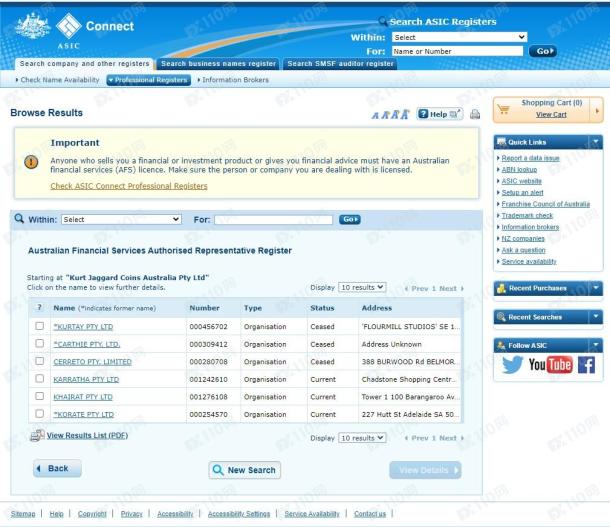Select the largest text size A icon

(405, 114)
